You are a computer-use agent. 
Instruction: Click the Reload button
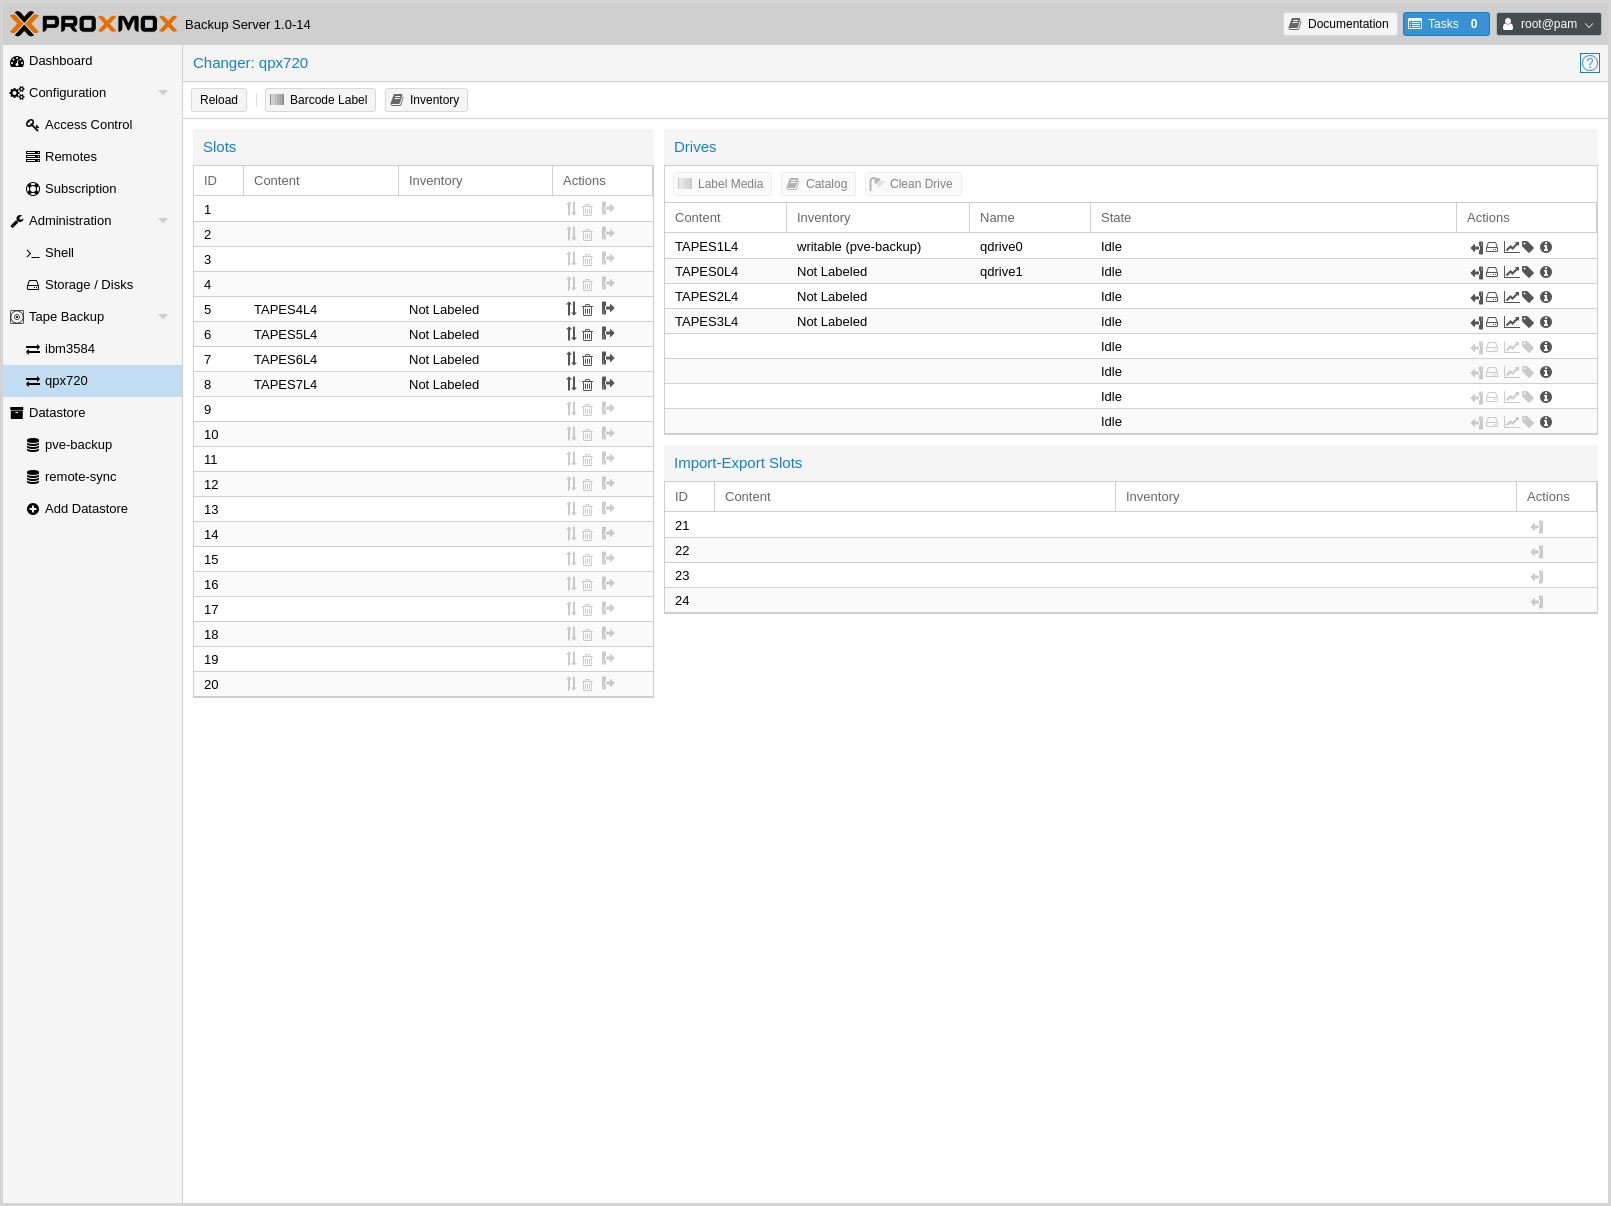pos(219,100)
